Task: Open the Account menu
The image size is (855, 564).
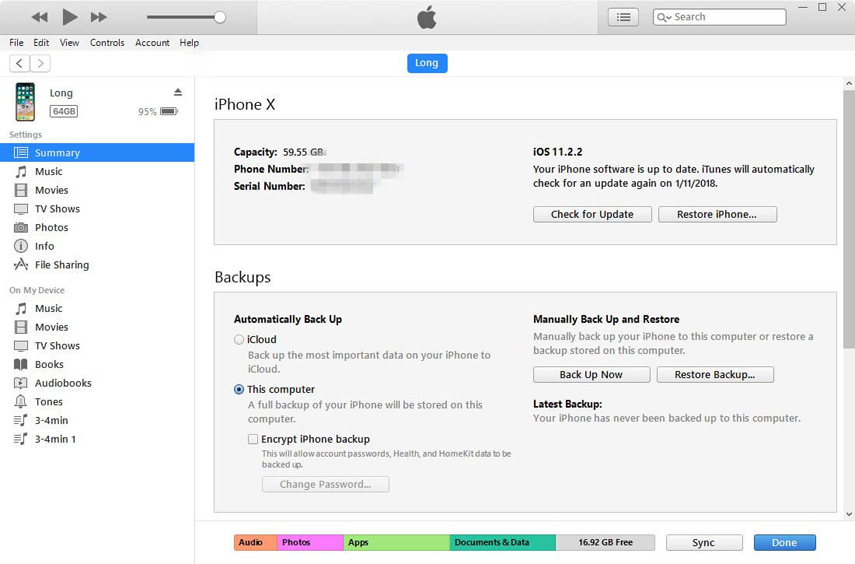Action: click(x=152, y=43)
